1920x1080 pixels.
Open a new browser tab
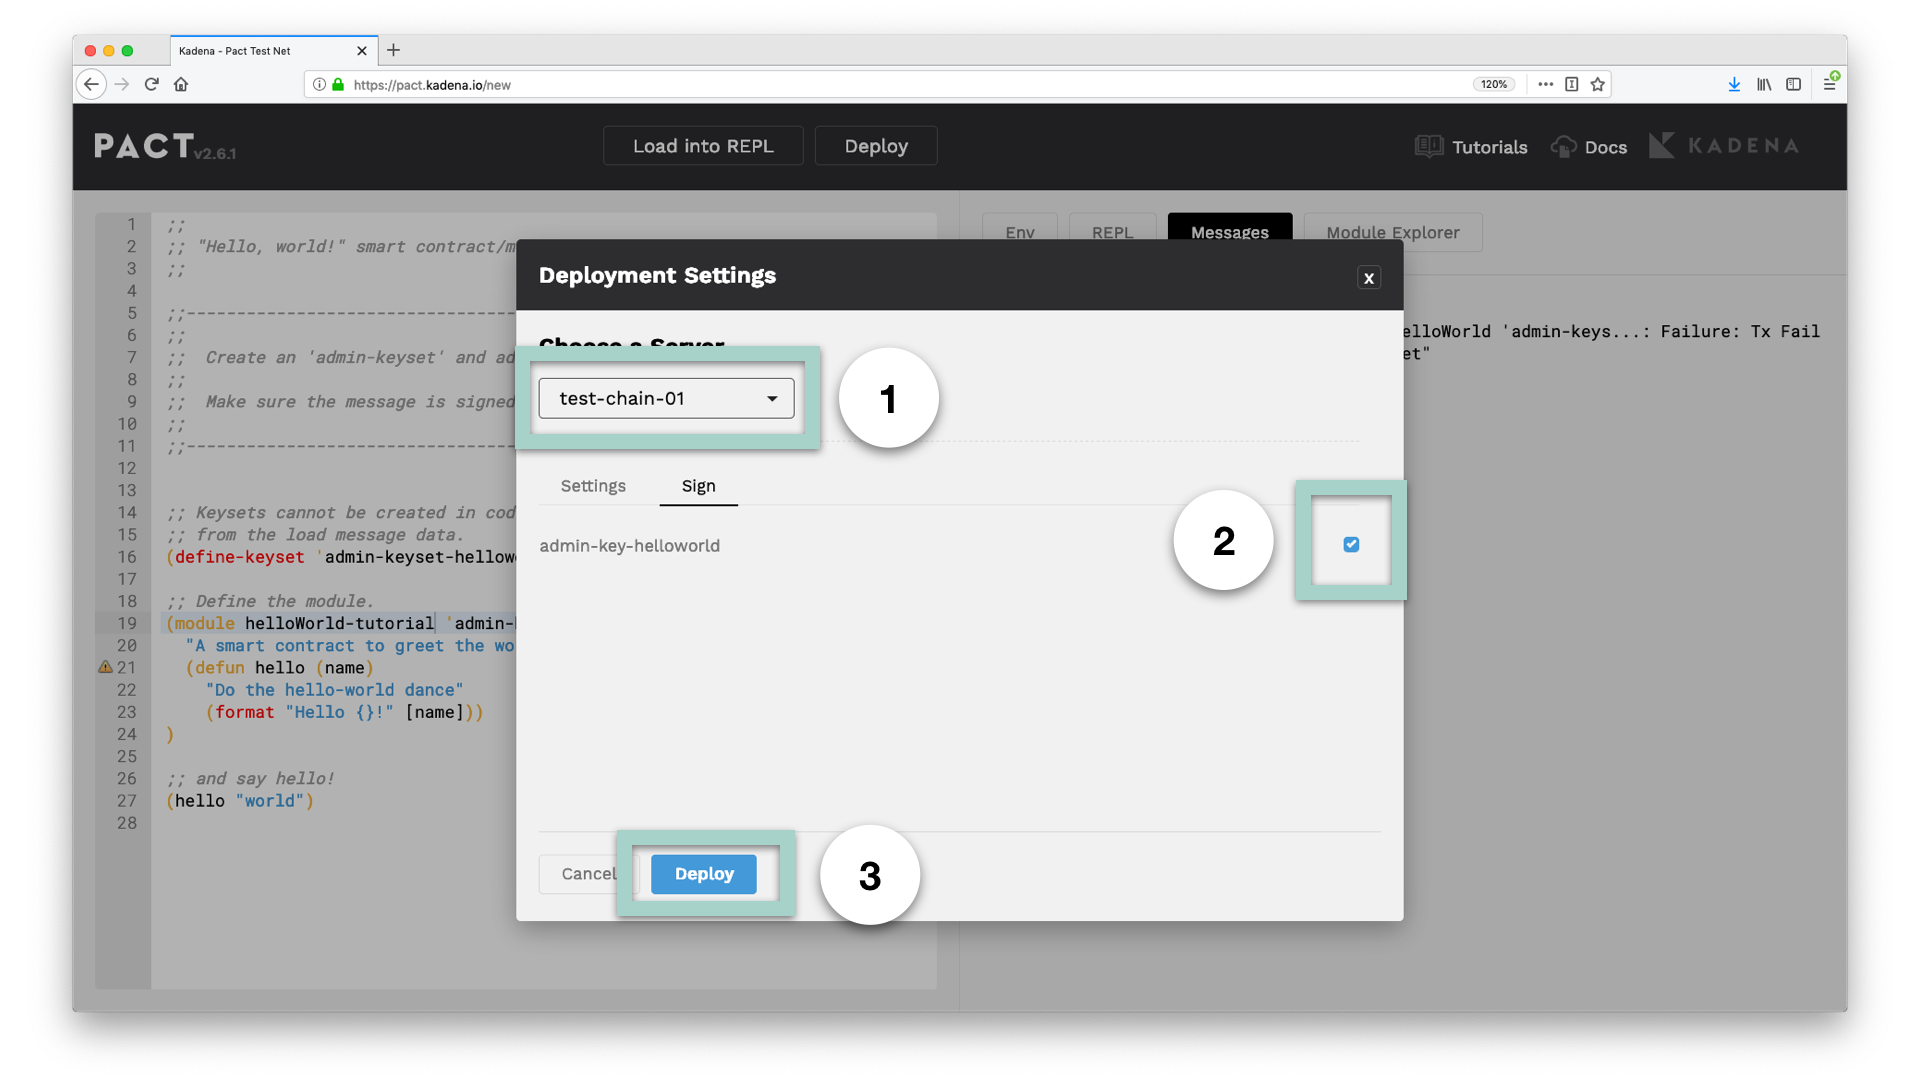[394, 50]
